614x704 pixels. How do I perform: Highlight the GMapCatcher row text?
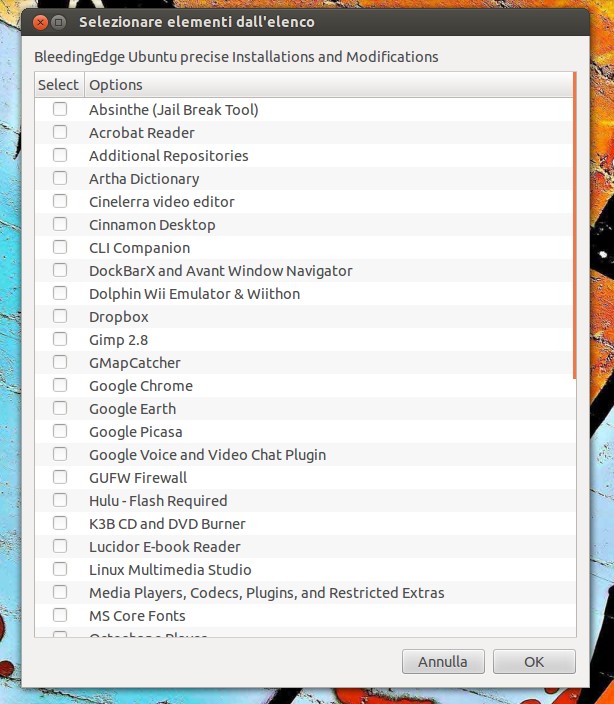135,363
